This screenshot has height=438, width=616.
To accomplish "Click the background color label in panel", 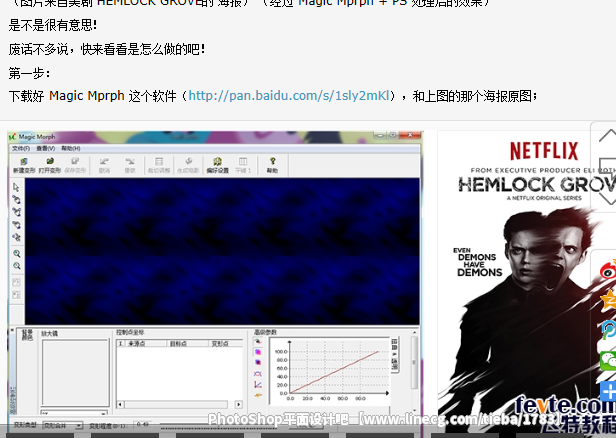I will pyautogui.click(x=27, y=335).
